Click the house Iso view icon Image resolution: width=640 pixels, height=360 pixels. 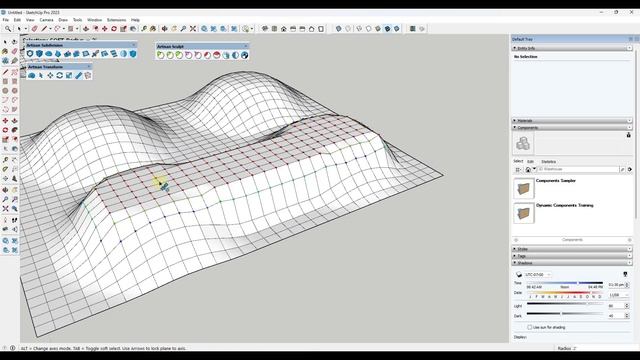(x=283, y=29)
